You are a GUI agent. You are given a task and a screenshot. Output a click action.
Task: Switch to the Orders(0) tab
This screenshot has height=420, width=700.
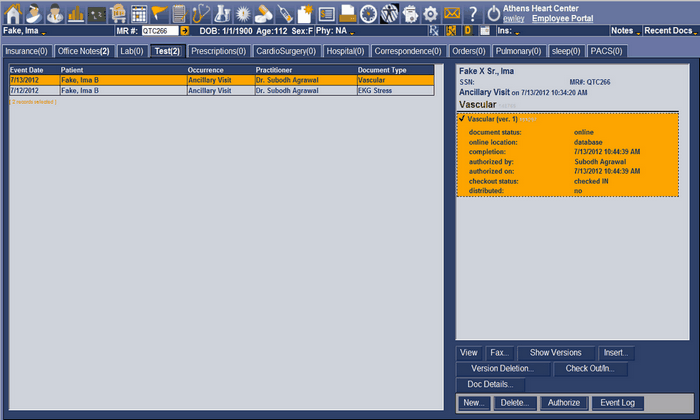[469, 51]
